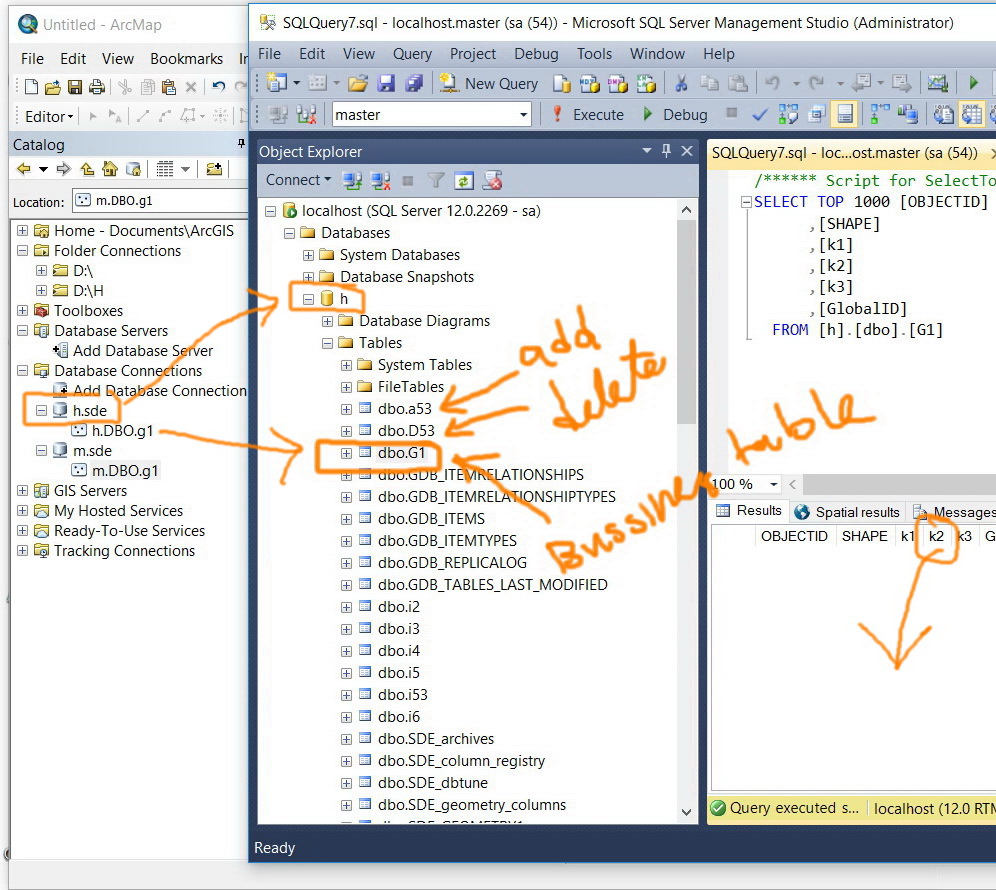996x890 pixels.
Task: Open the Connect dropdown in Object Explorer
Action: pos(299,180)
